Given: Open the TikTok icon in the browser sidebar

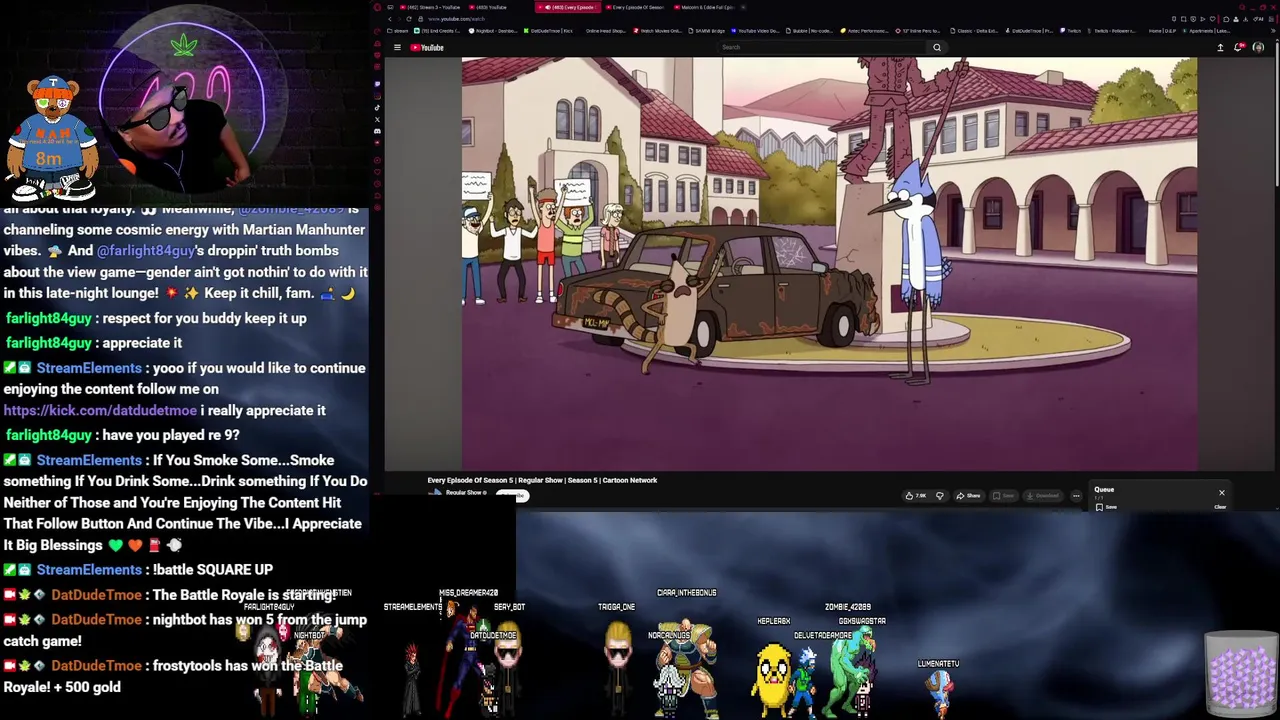Looking at the screenshot, I should [x=377, y=107].
